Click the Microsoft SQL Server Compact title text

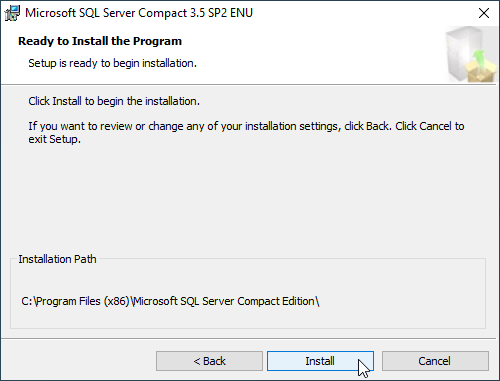pyautogui.click(x=139, y=13)
